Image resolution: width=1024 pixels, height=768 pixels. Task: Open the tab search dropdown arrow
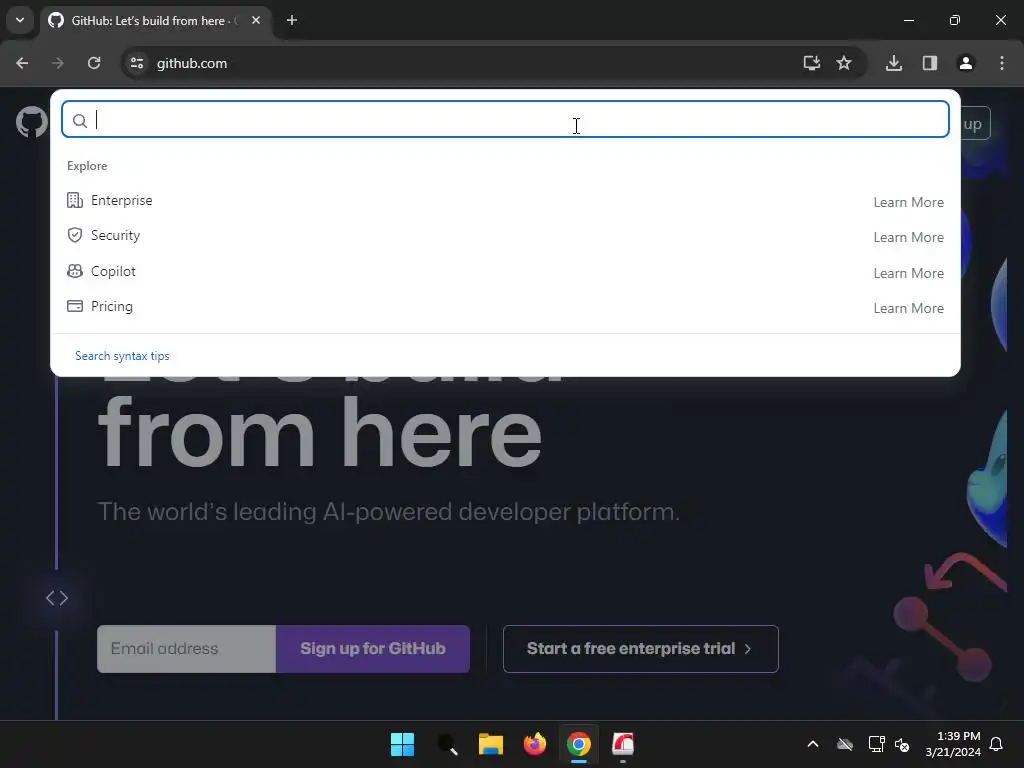[20, 20]
